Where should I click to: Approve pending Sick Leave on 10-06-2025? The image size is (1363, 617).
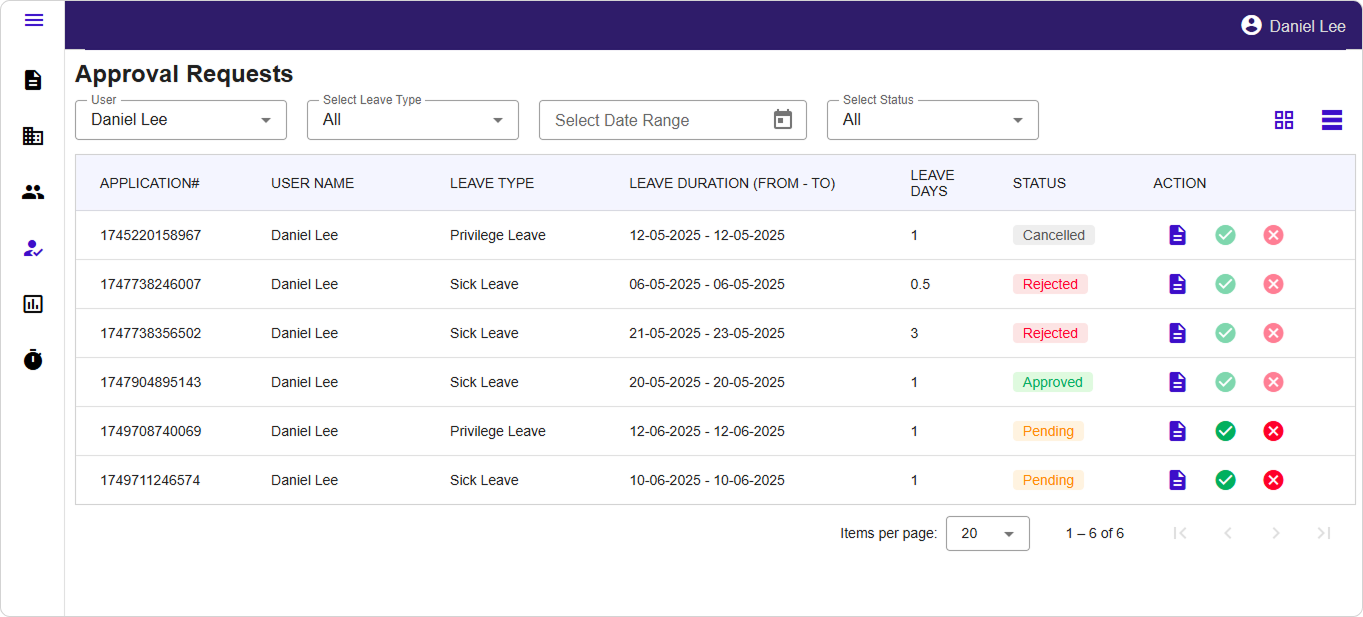tap(1225, 480)
